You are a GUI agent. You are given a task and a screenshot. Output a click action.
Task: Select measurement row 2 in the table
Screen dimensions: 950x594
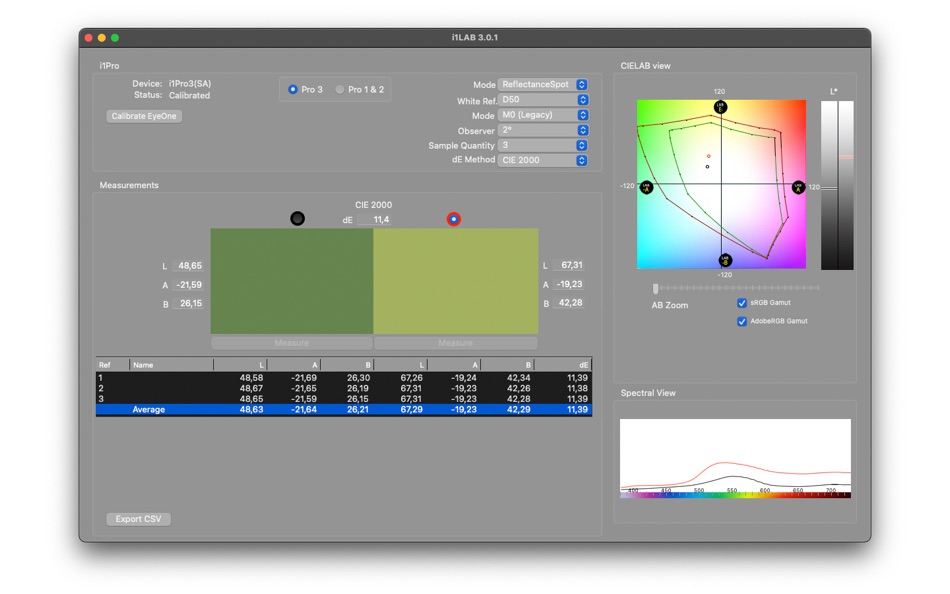pyautogui.click(x=344, y=388)
